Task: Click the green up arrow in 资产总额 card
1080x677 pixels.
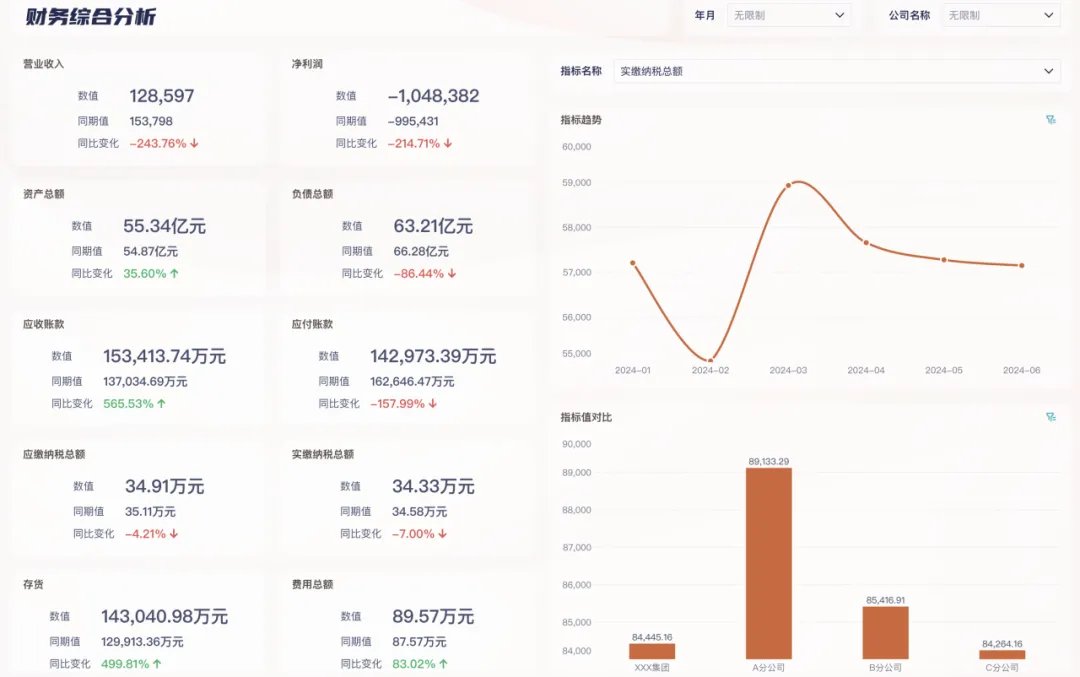Action: point(175,274)
